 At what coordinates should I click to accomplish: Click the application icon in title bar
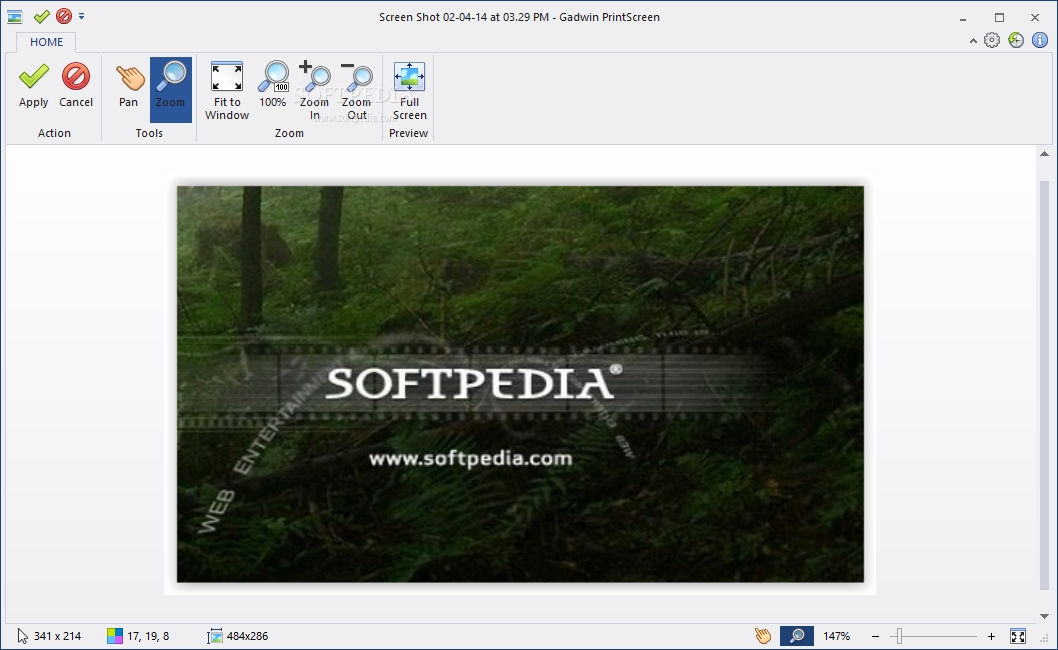click(x=15, y=17)
